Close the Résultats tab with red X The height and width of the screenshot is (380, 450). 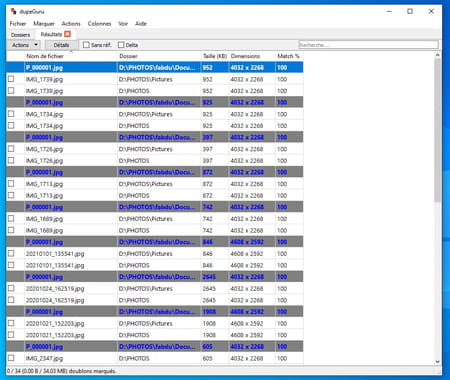(67, 34)
